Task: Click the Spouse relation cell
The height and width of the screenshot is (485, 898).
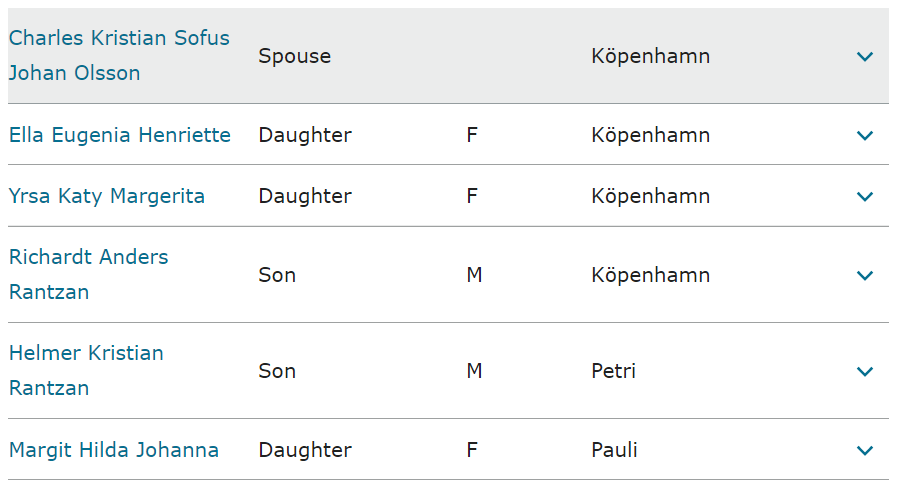Action: click(x=295, y=56)
